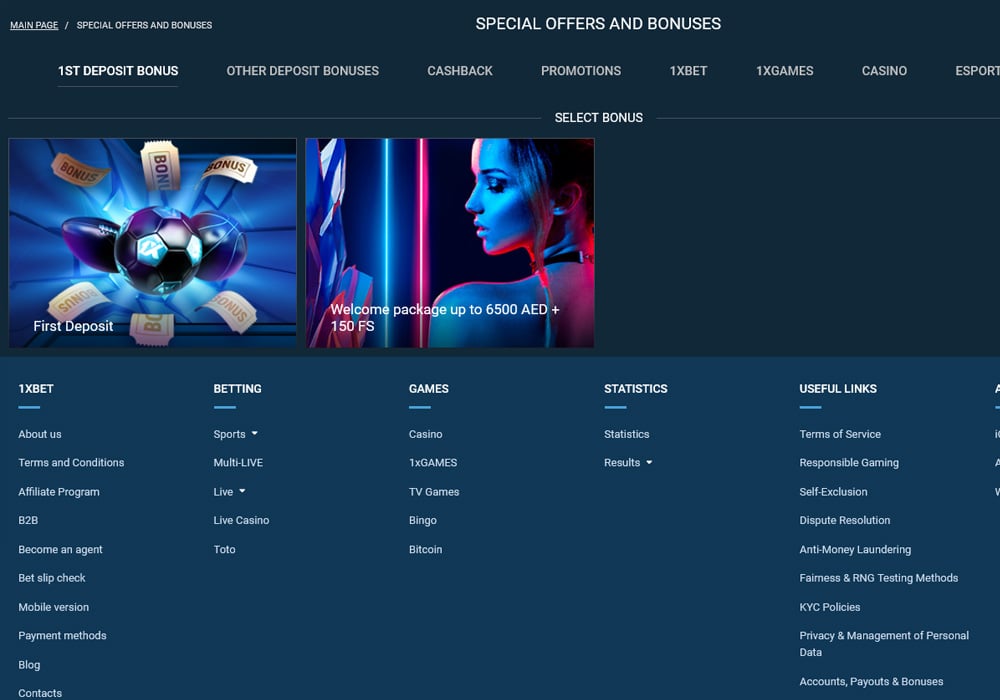This screenshot has width=1000, height=700.
Task: Expand the Results dropdown in Statistics
Action: click(x=649, y=462)
